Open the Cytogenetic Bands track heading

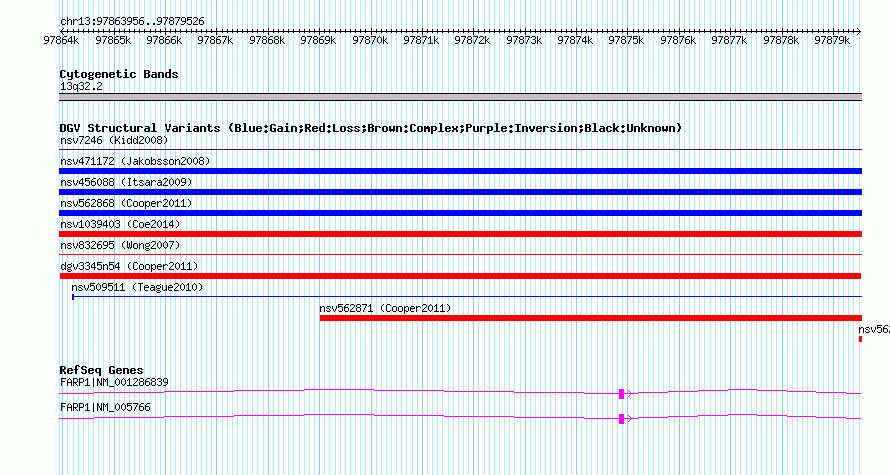119,74
